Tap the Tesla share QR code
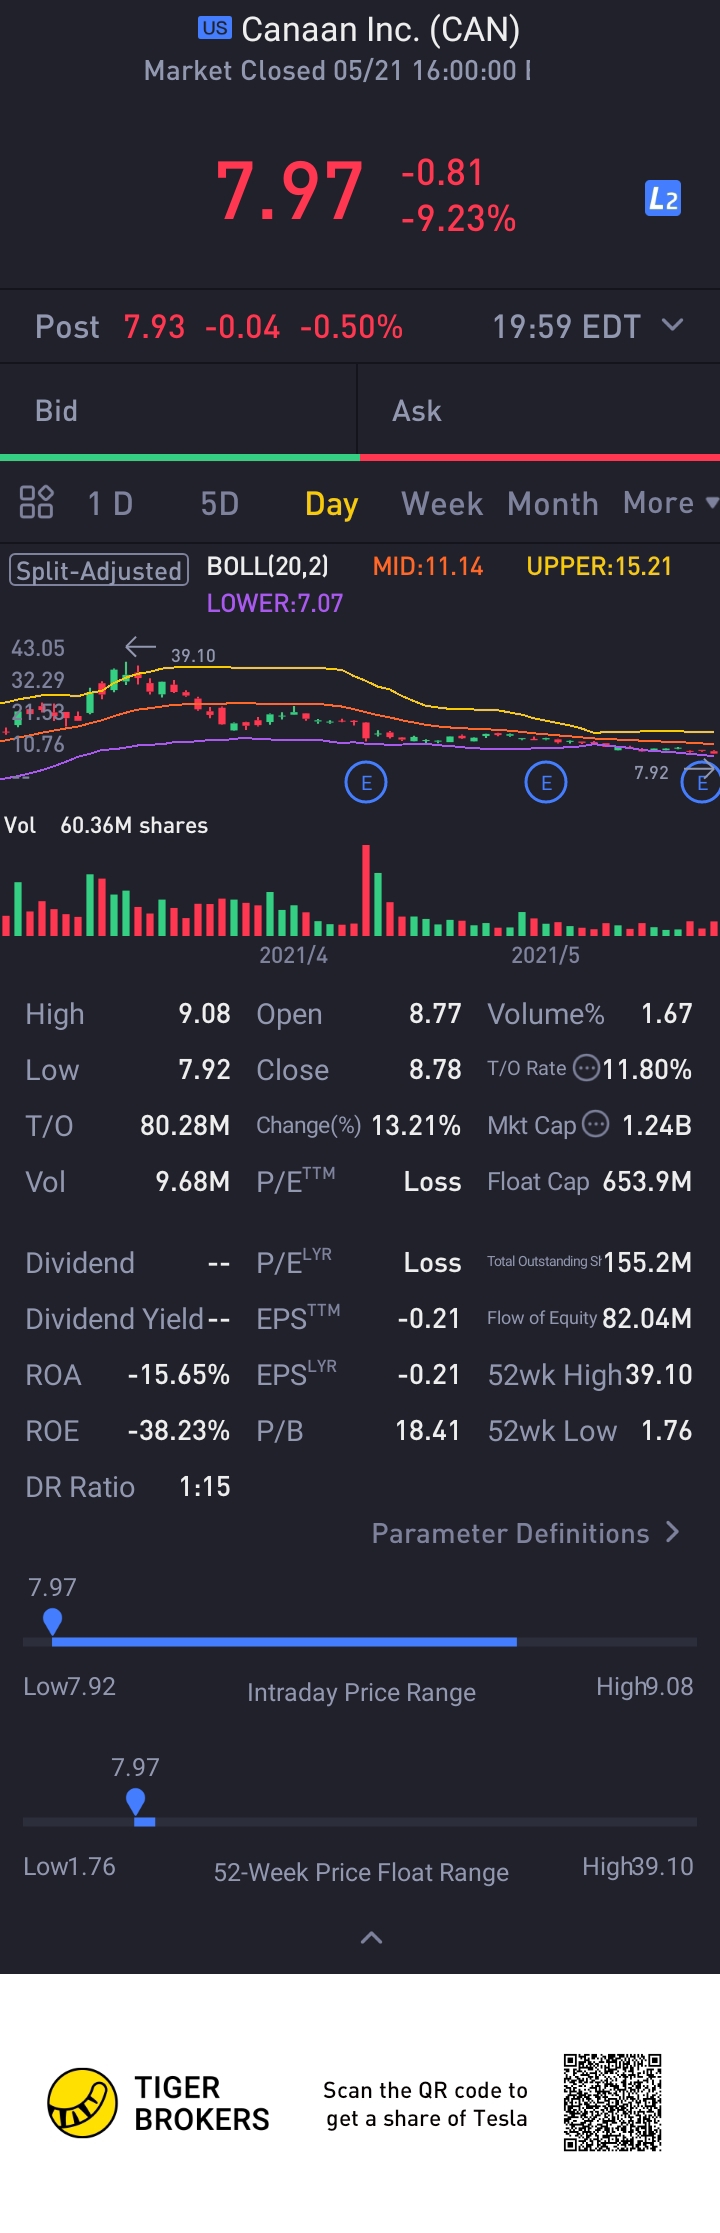The width and height of the screenshot is (720, 2233). pos(612,2102)
